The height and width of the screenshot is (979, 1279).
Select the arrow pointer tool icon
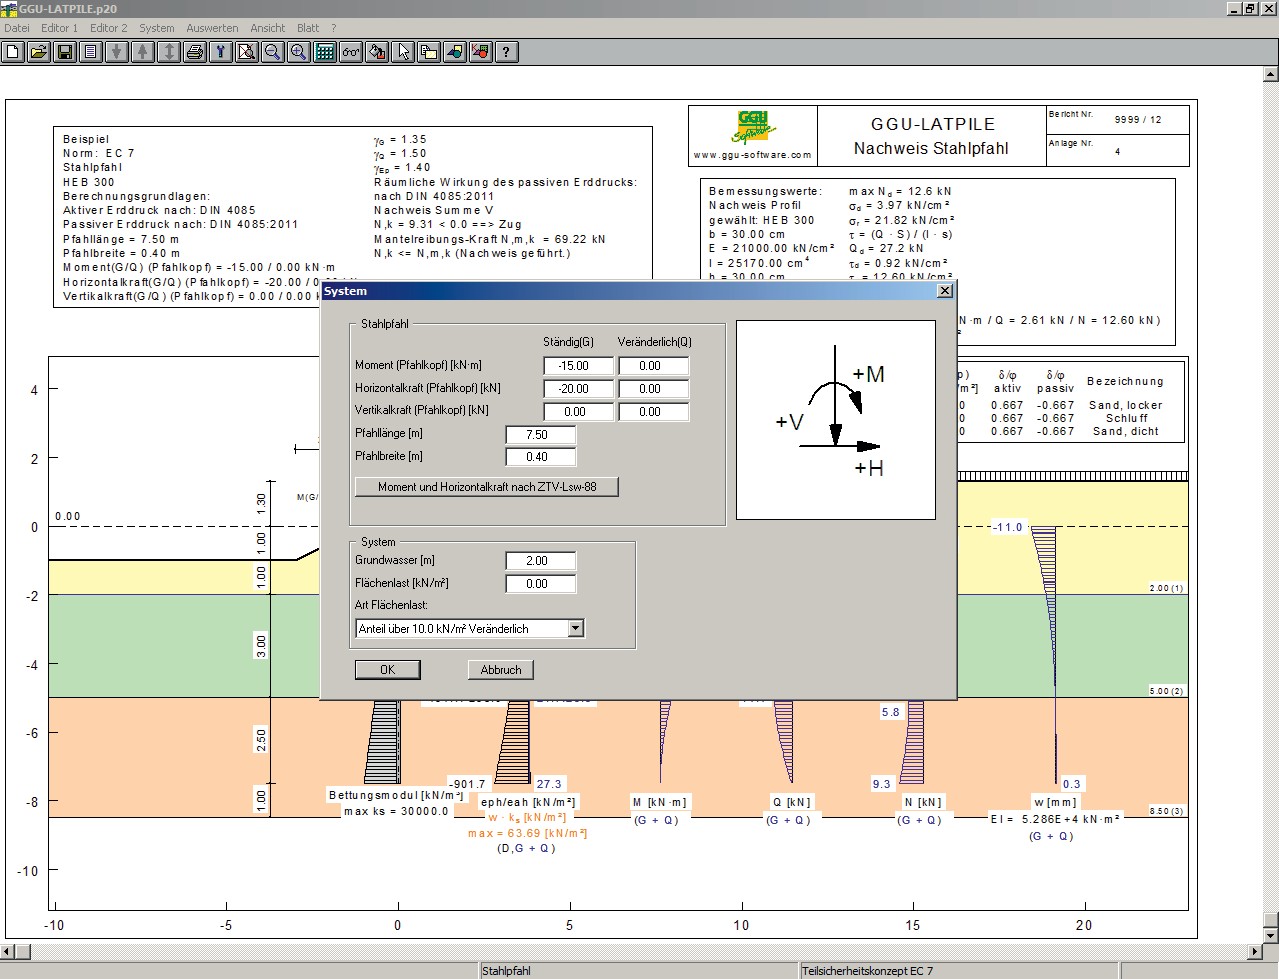[403, 52]
